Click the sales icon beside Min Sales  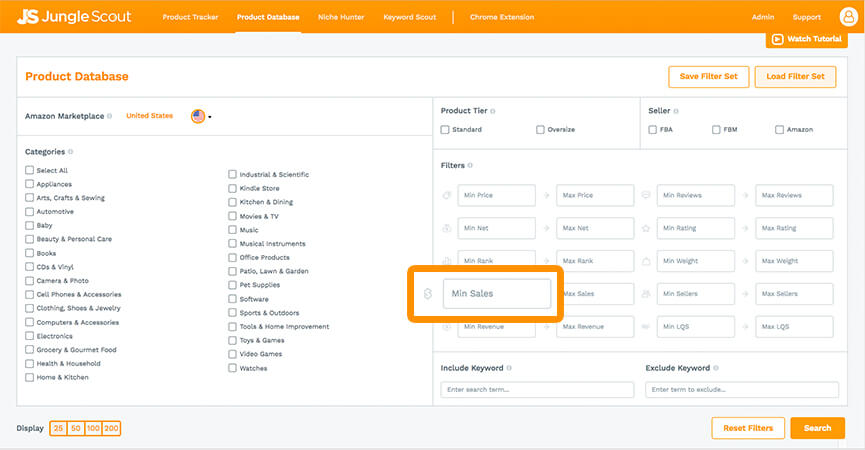point(428,294)
